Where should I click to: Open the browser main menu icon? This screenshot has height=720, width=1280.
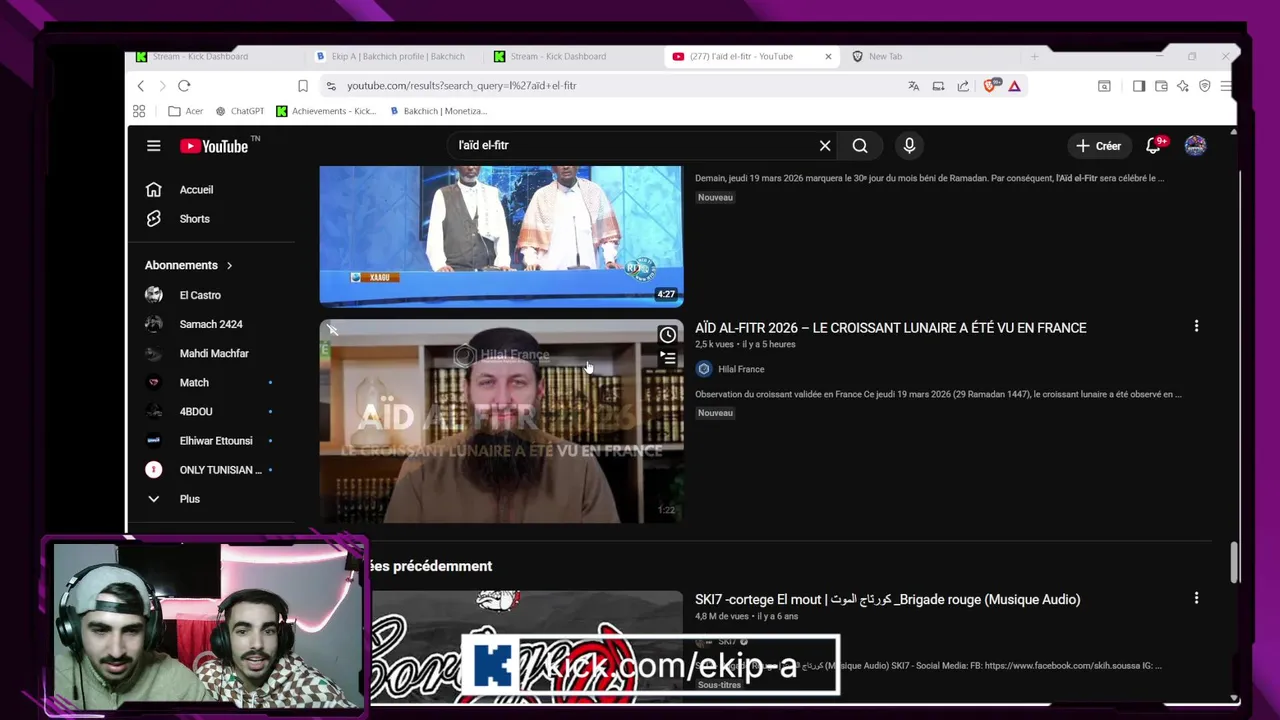pyautogui.click(x=1226, y=86)
